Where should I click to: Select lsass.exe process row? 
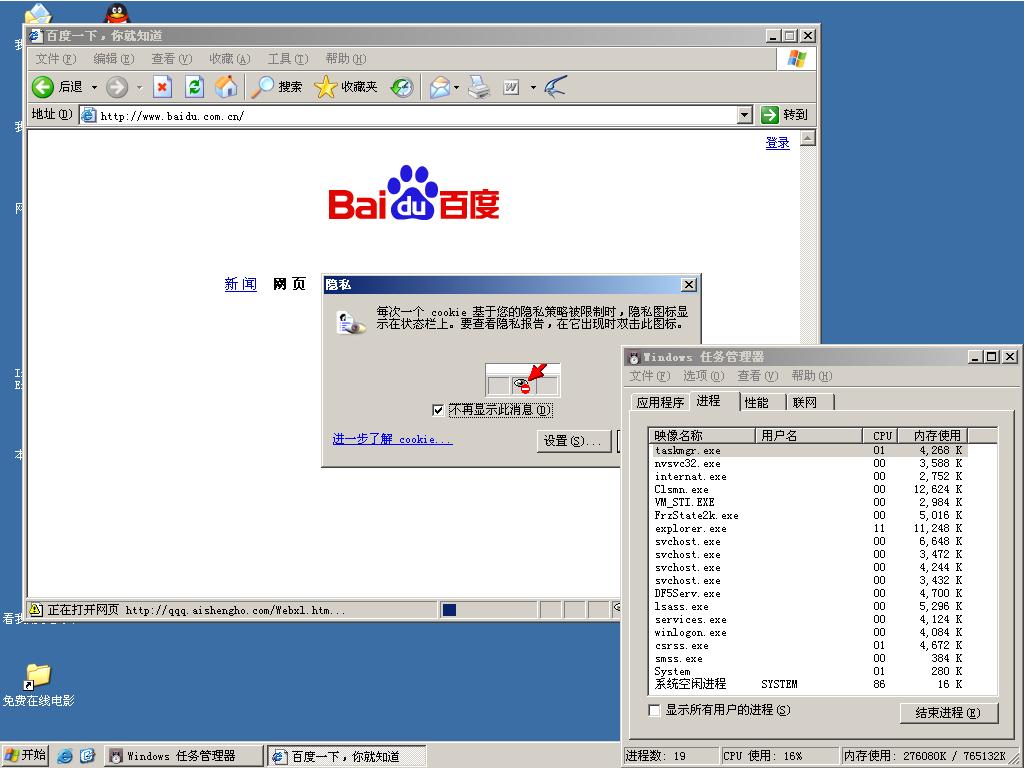coord(808,607)
